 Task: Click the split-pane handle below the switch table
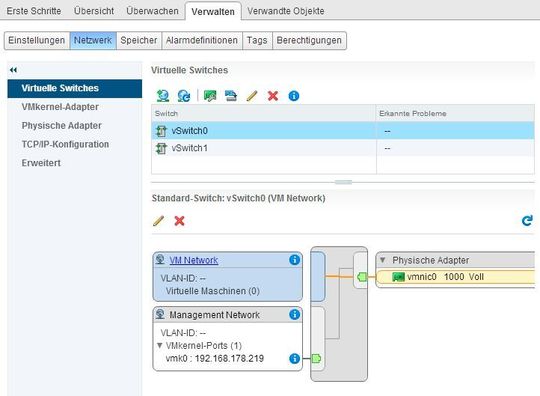(x=343, y=182)
